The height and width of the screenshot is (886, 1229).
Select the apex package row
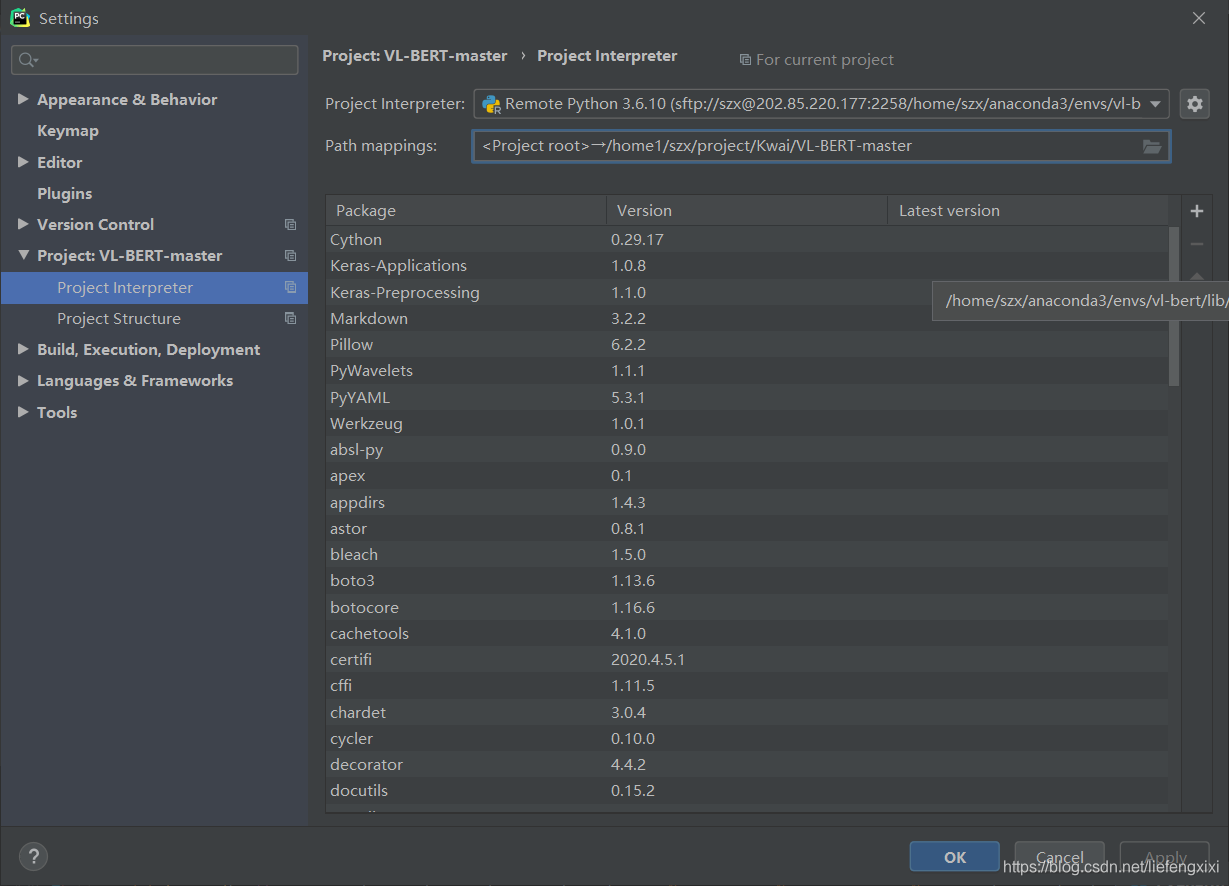pyautogui.click(x=747, y=476)
